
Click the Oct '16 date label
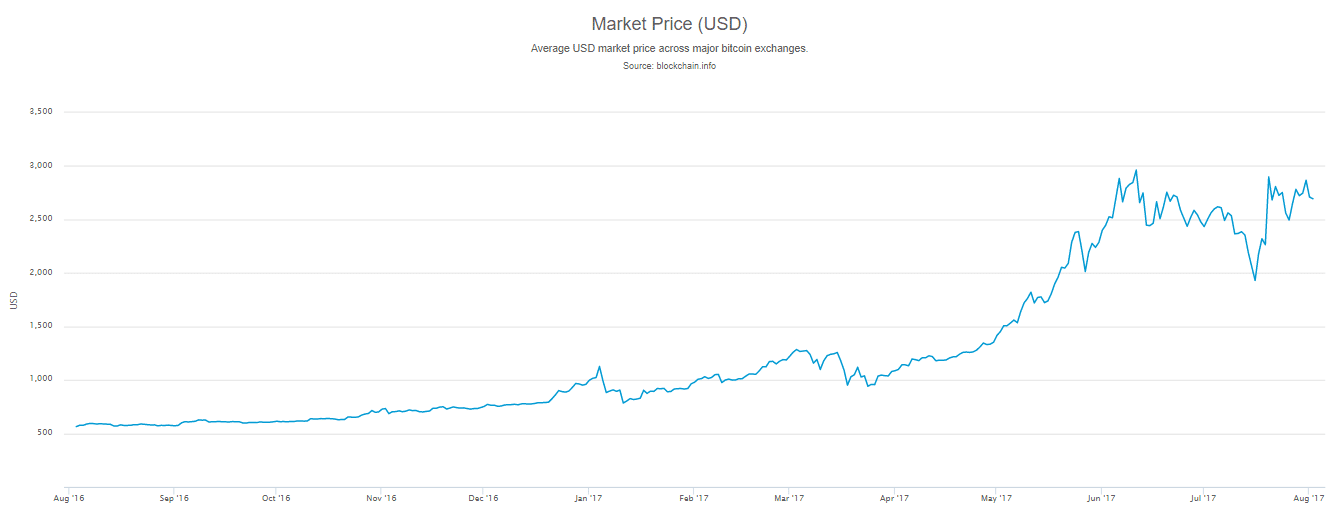tap(276, 497)
